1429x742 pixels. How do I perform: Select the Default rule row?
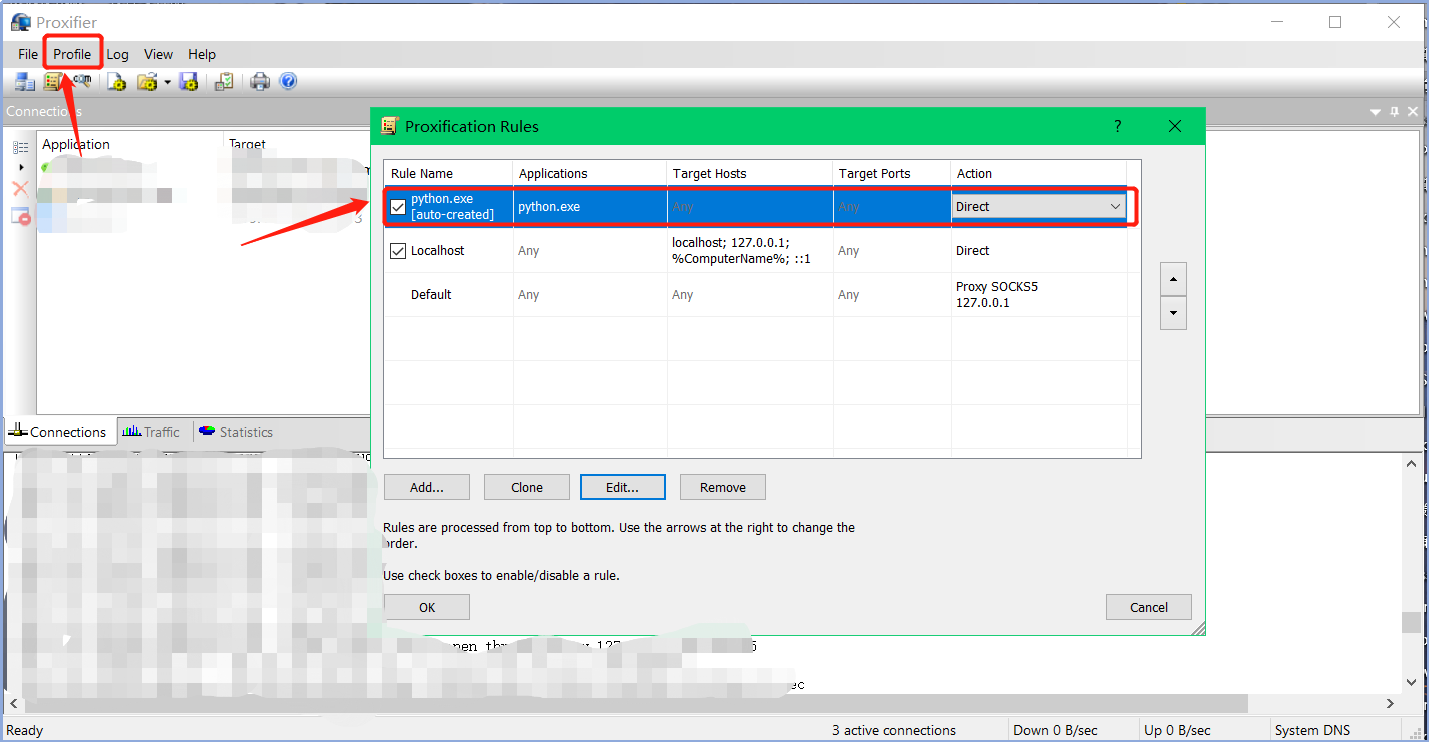762,295
